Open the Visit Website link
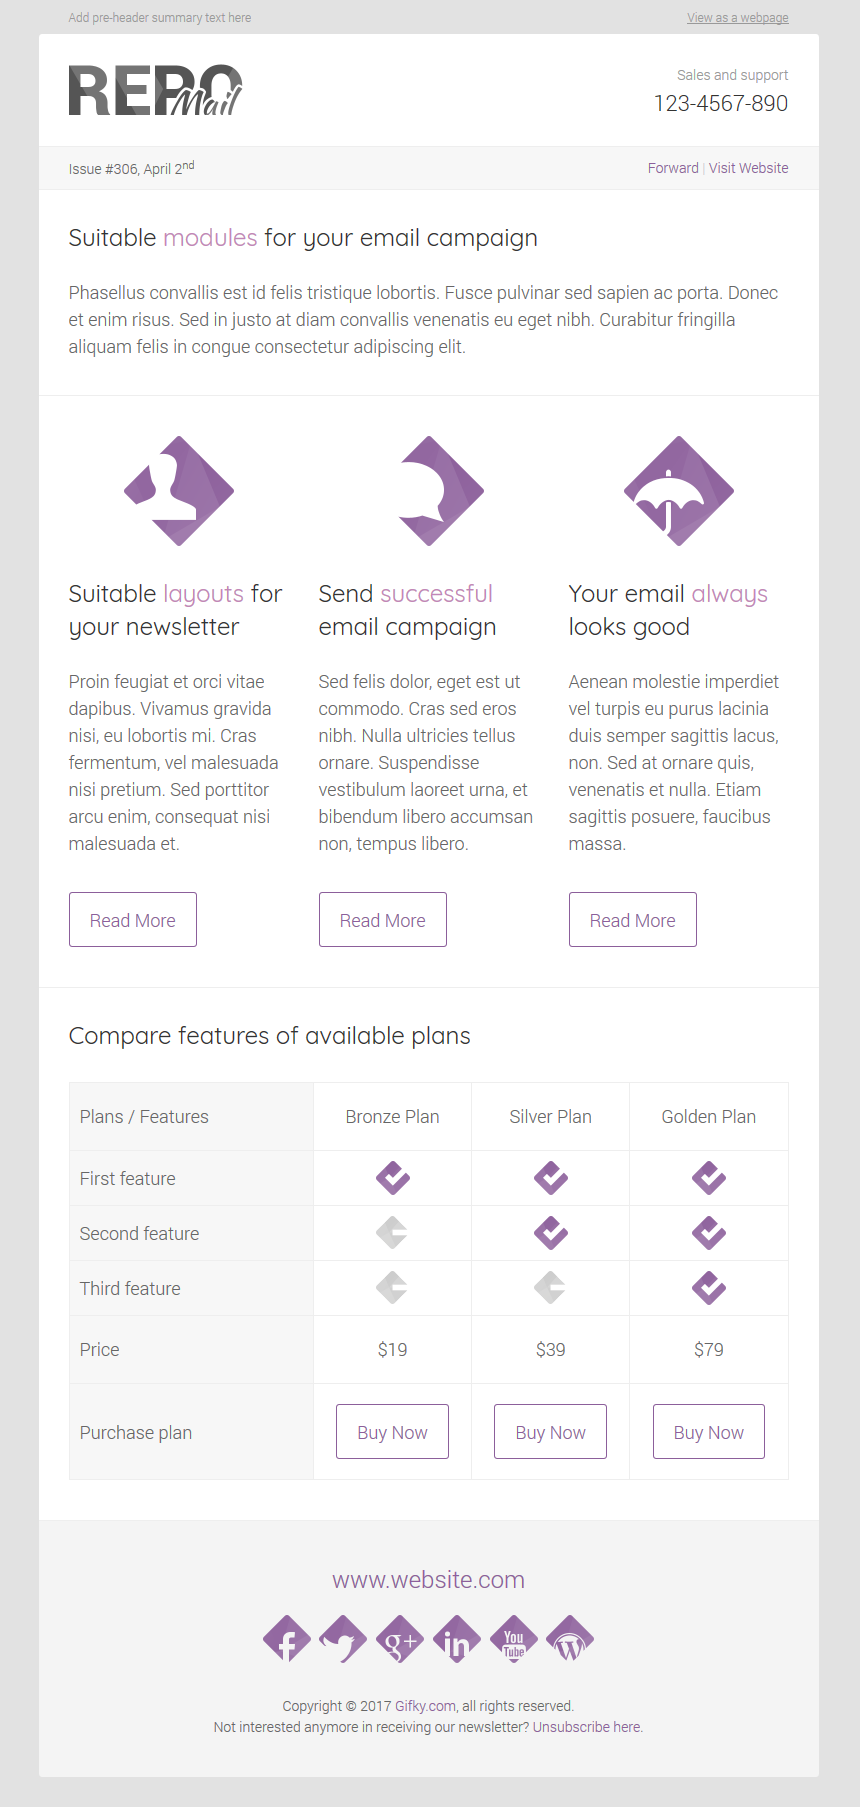This screenshot has width=860, height=1807. 748,168
